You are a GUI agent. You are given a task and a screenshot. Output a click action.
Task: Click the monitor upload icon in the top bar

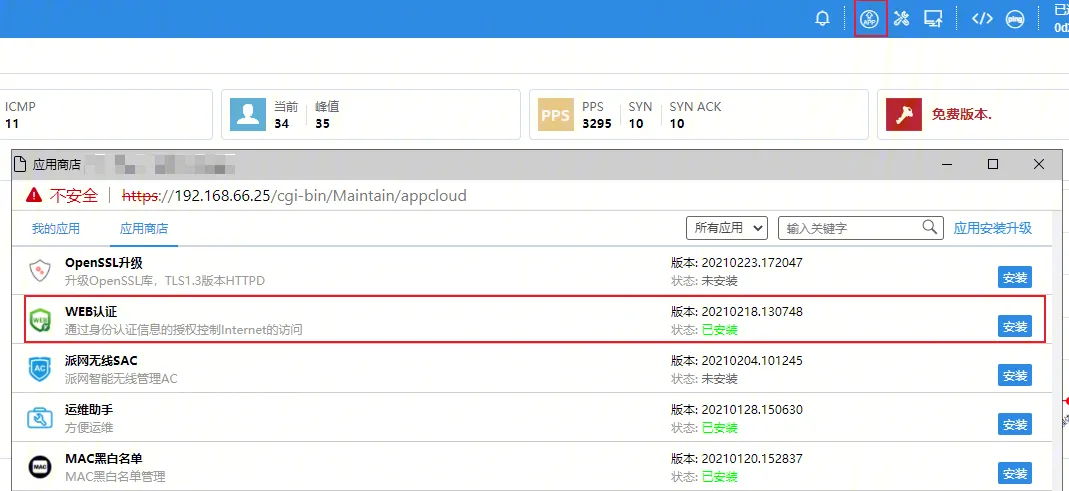pos(933,19)
